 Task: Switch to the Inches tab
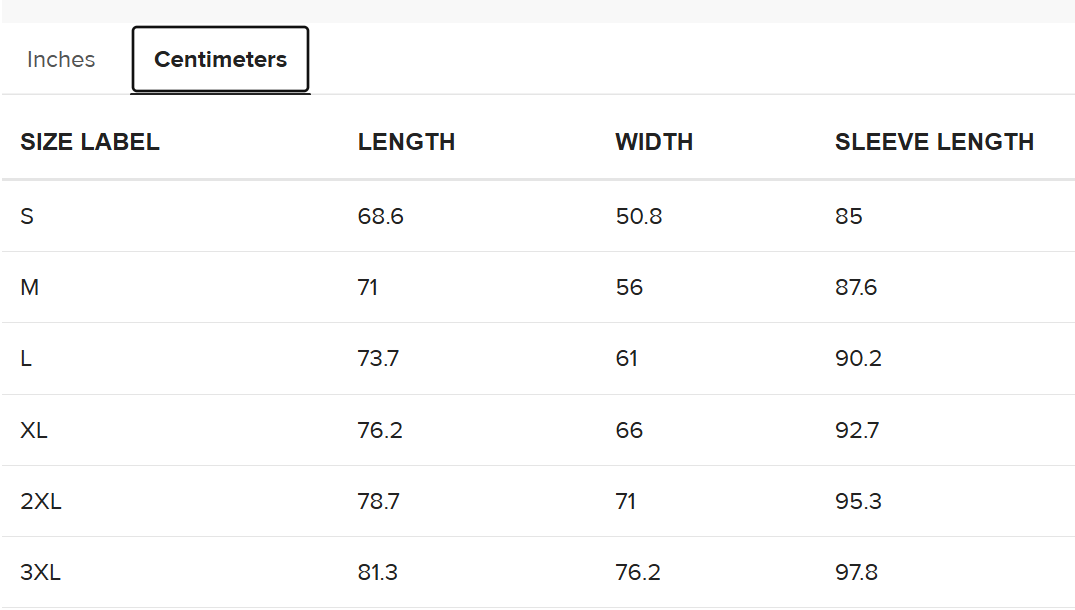[61, 60]
